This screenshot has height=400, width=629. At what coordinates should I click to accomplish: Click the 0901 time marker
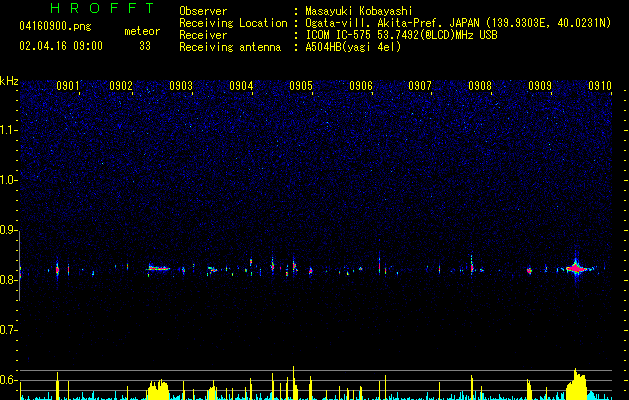[x=67, y=85]
